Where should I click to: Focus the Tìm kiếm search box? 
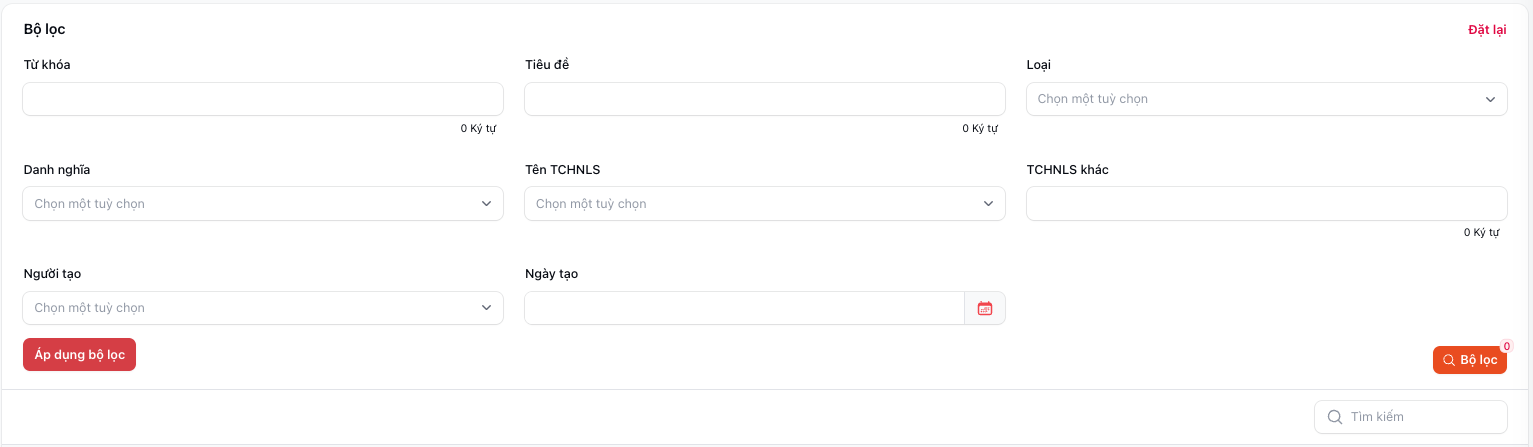point(1422,417)
